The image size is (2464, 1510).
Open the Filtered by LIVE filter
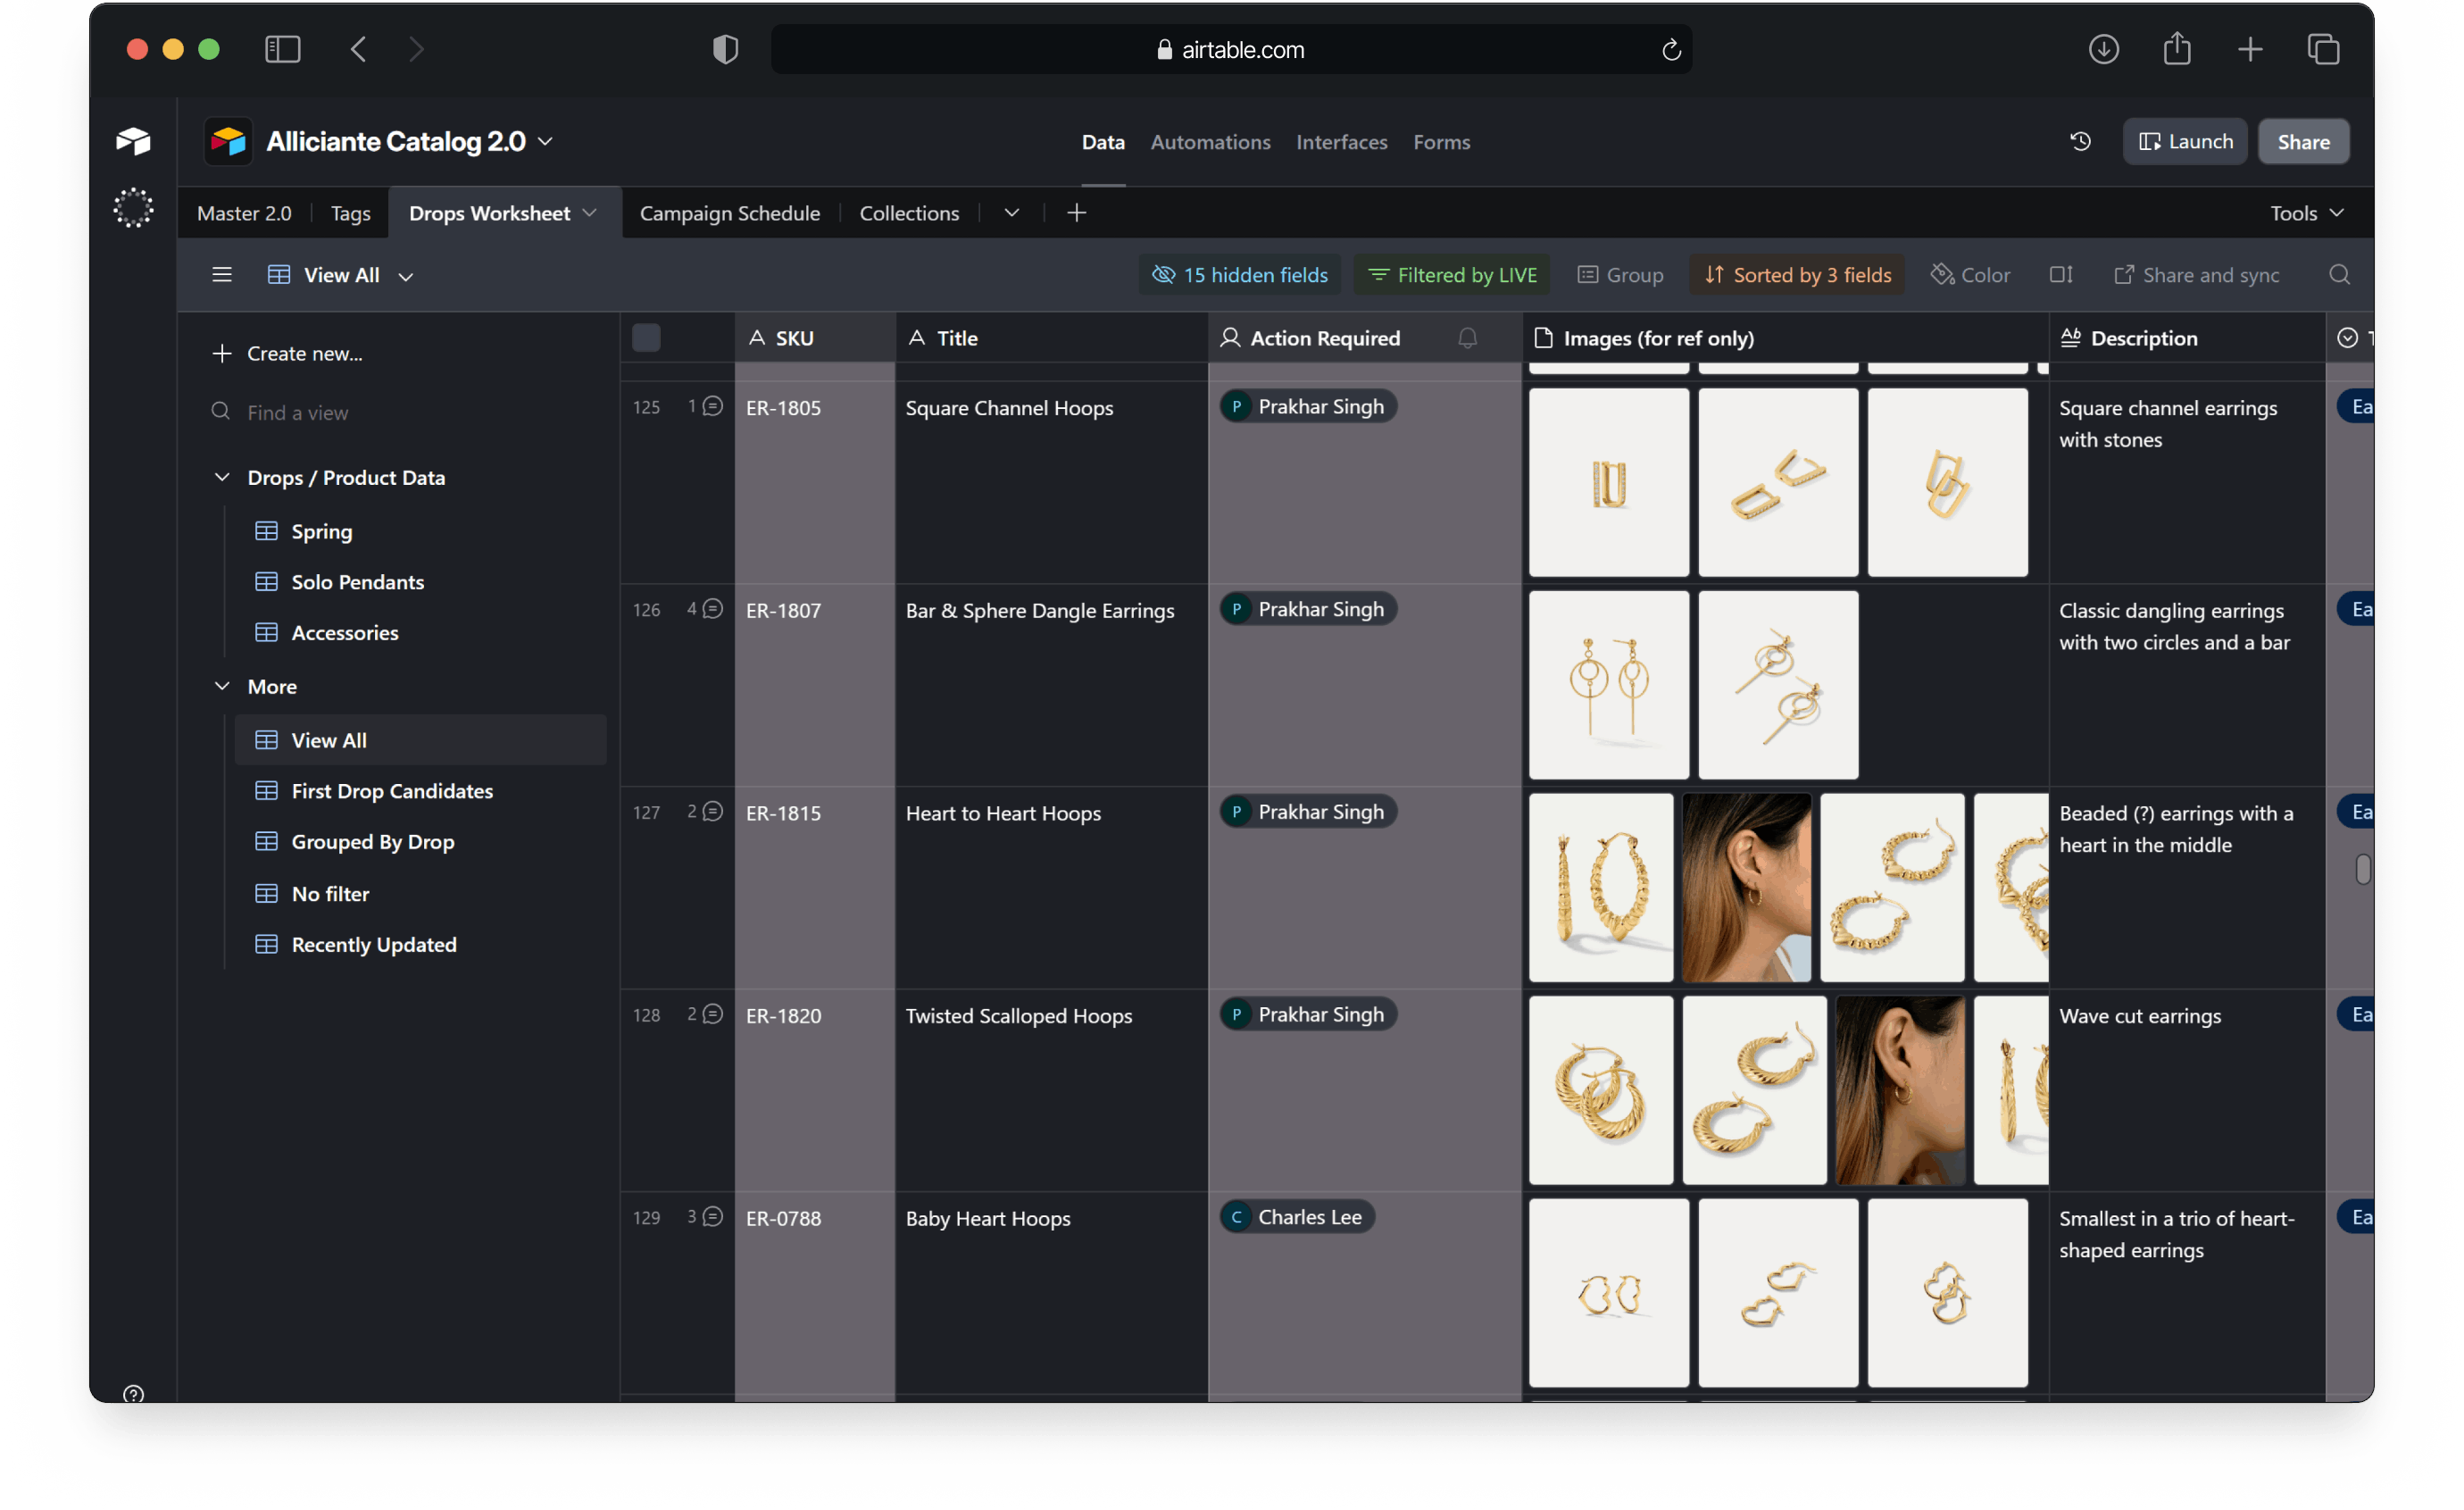coord(1452,275)
